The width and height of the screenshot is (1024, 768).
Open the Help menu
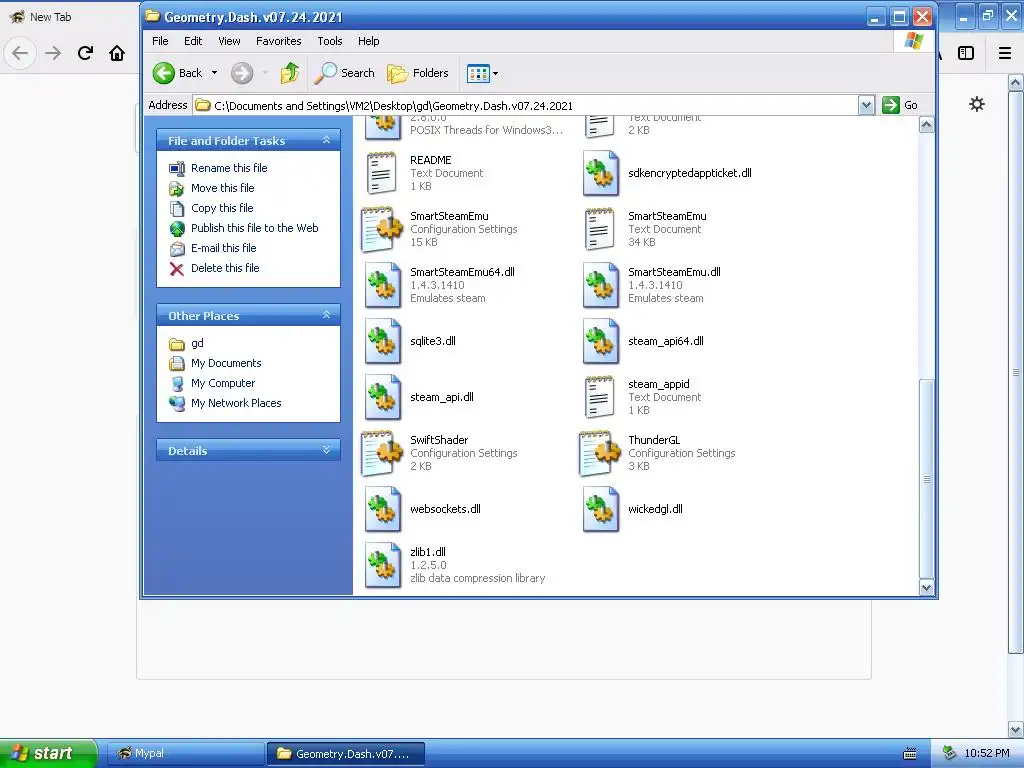click(368, 41)
